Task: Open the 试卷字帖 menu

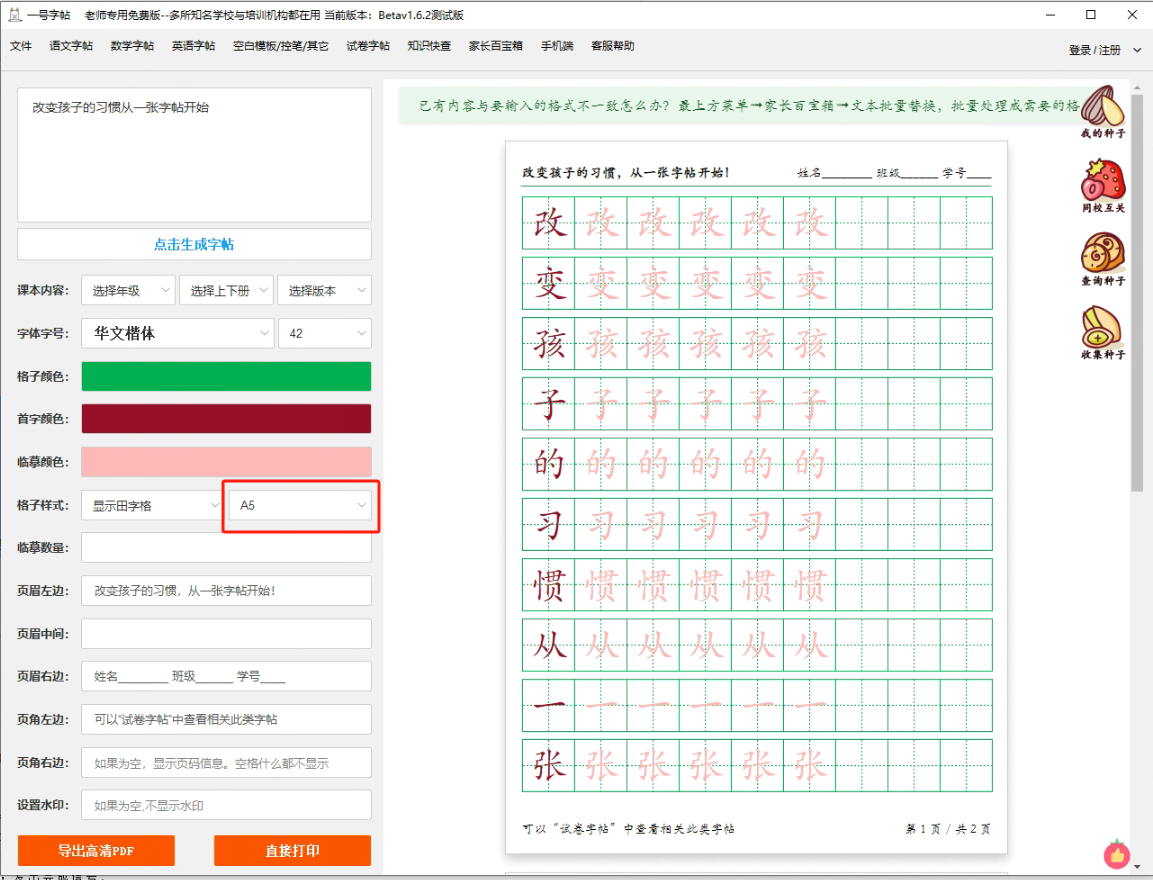Action: (x=368, y=46)
